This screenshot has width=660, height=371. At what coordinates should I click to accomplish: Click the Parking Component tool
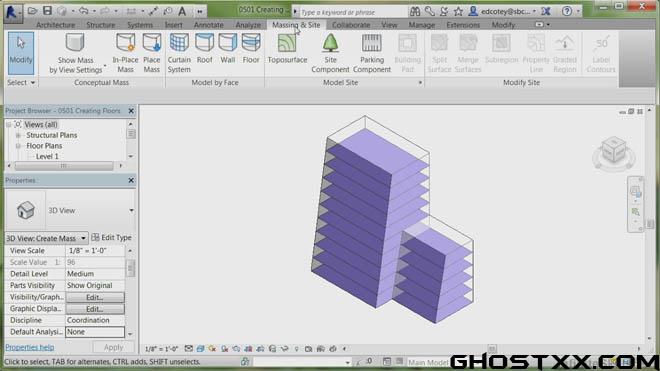(372, 53)
